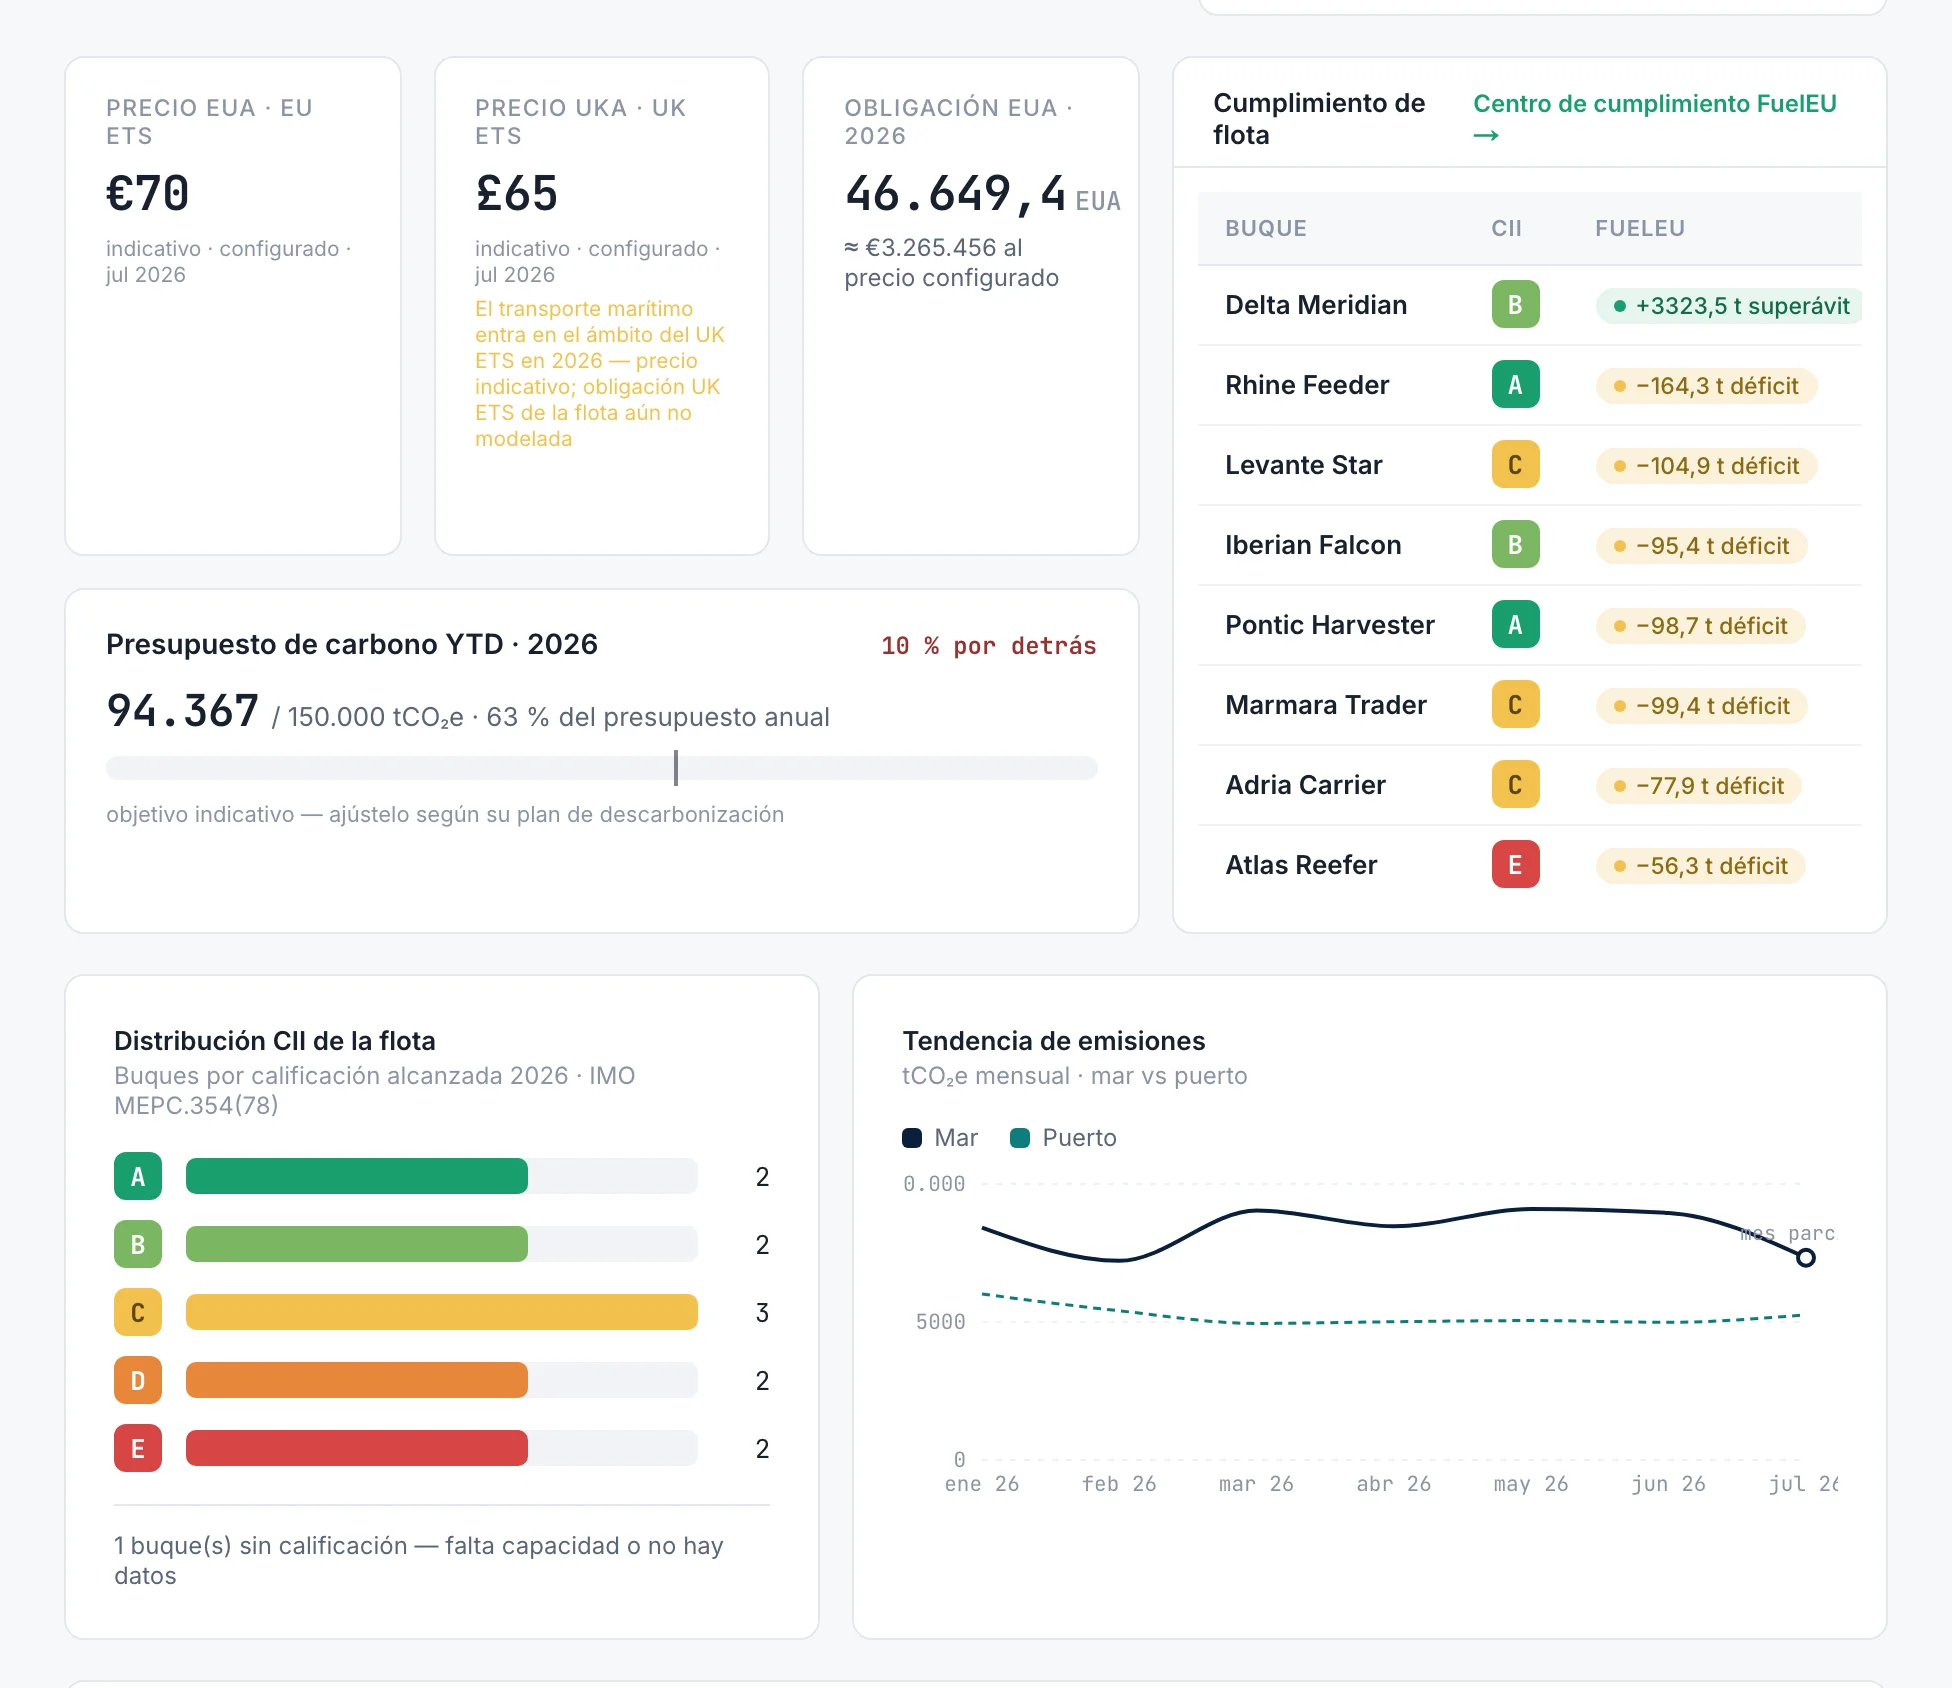The image size is (1952, 1688).
Task: Click the Iberian Falcon B badge
Action: (1515, 545)
